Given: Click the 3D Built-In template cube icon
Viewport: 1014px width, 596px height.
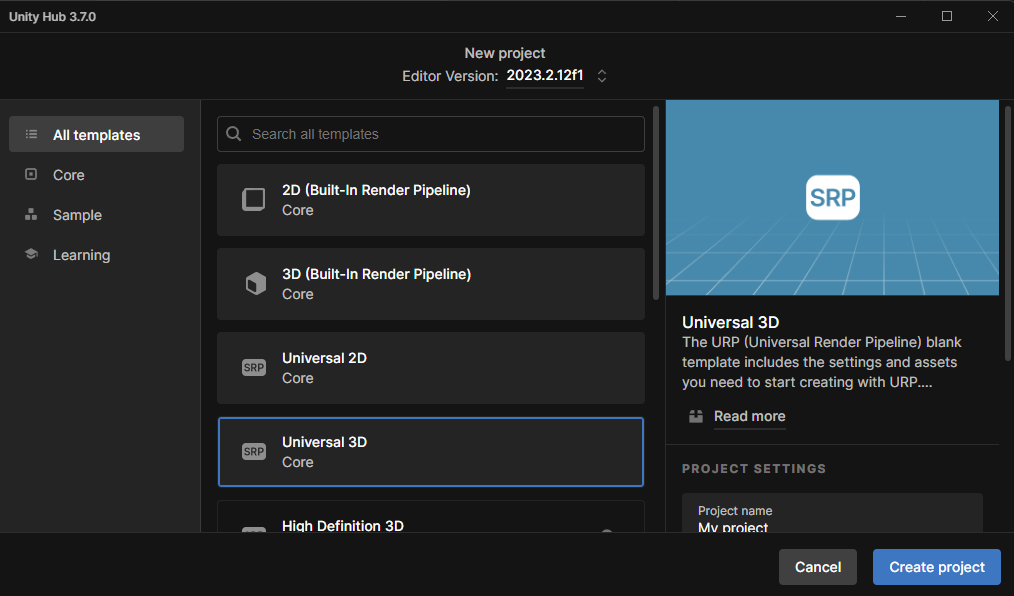Looking at the screenshot, I should point(255,283).
